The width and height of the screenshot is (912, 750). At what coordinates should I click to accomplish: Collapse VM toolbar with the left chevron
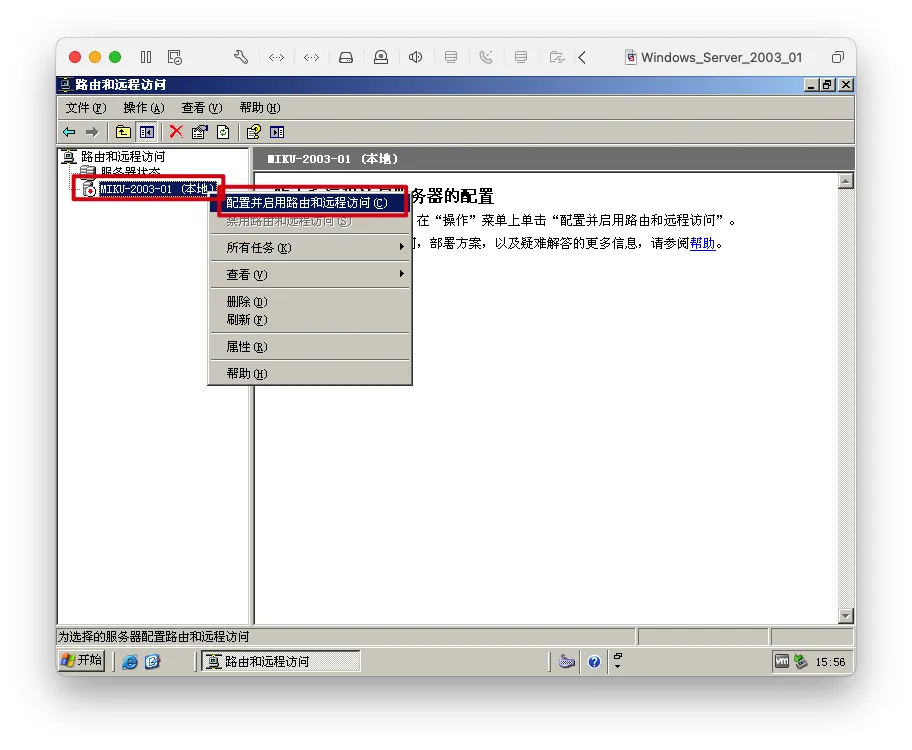click(582, 57)
